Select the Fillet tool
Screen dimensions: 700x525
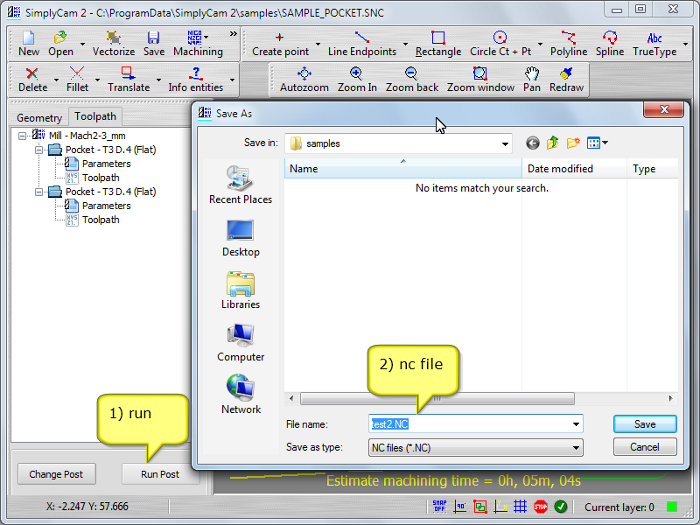(78, 79)
